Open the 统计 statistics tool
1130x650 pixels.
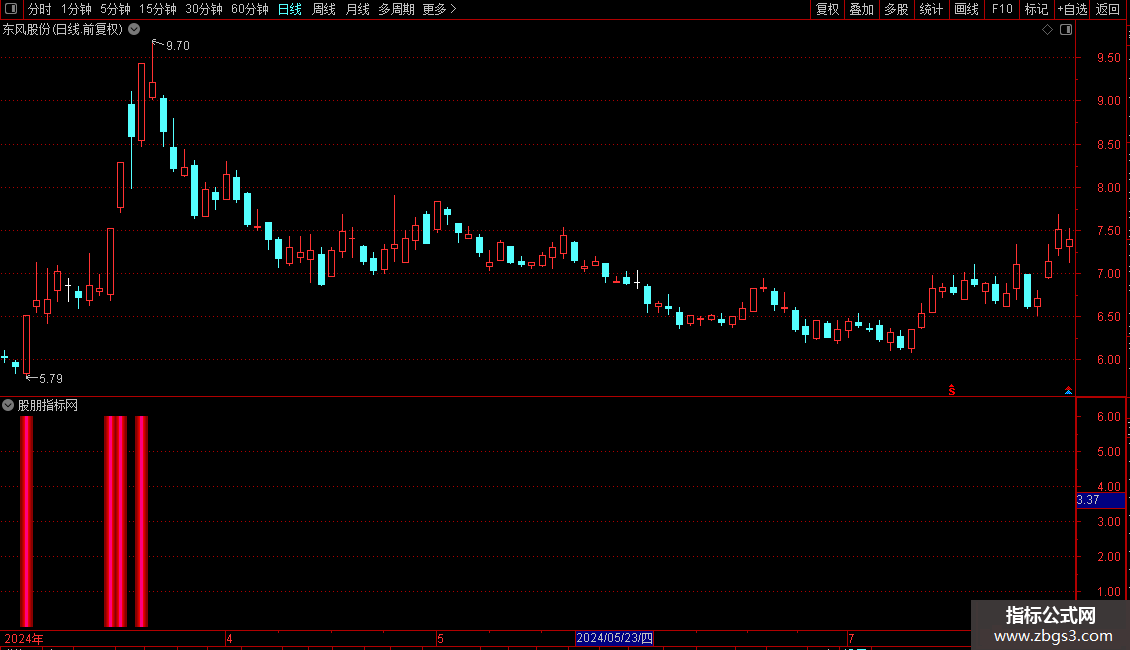[931, 9]
